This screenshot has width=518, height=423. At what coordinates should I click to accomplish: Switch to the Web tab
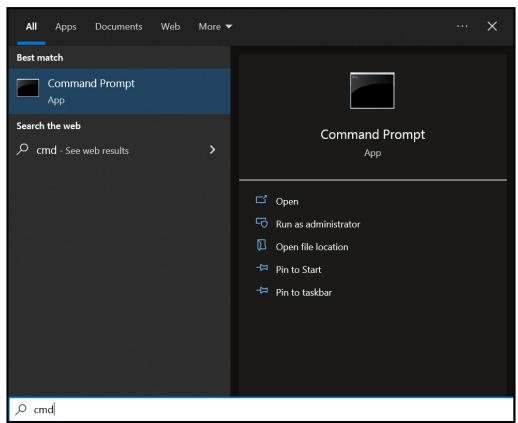click(170, 27)
